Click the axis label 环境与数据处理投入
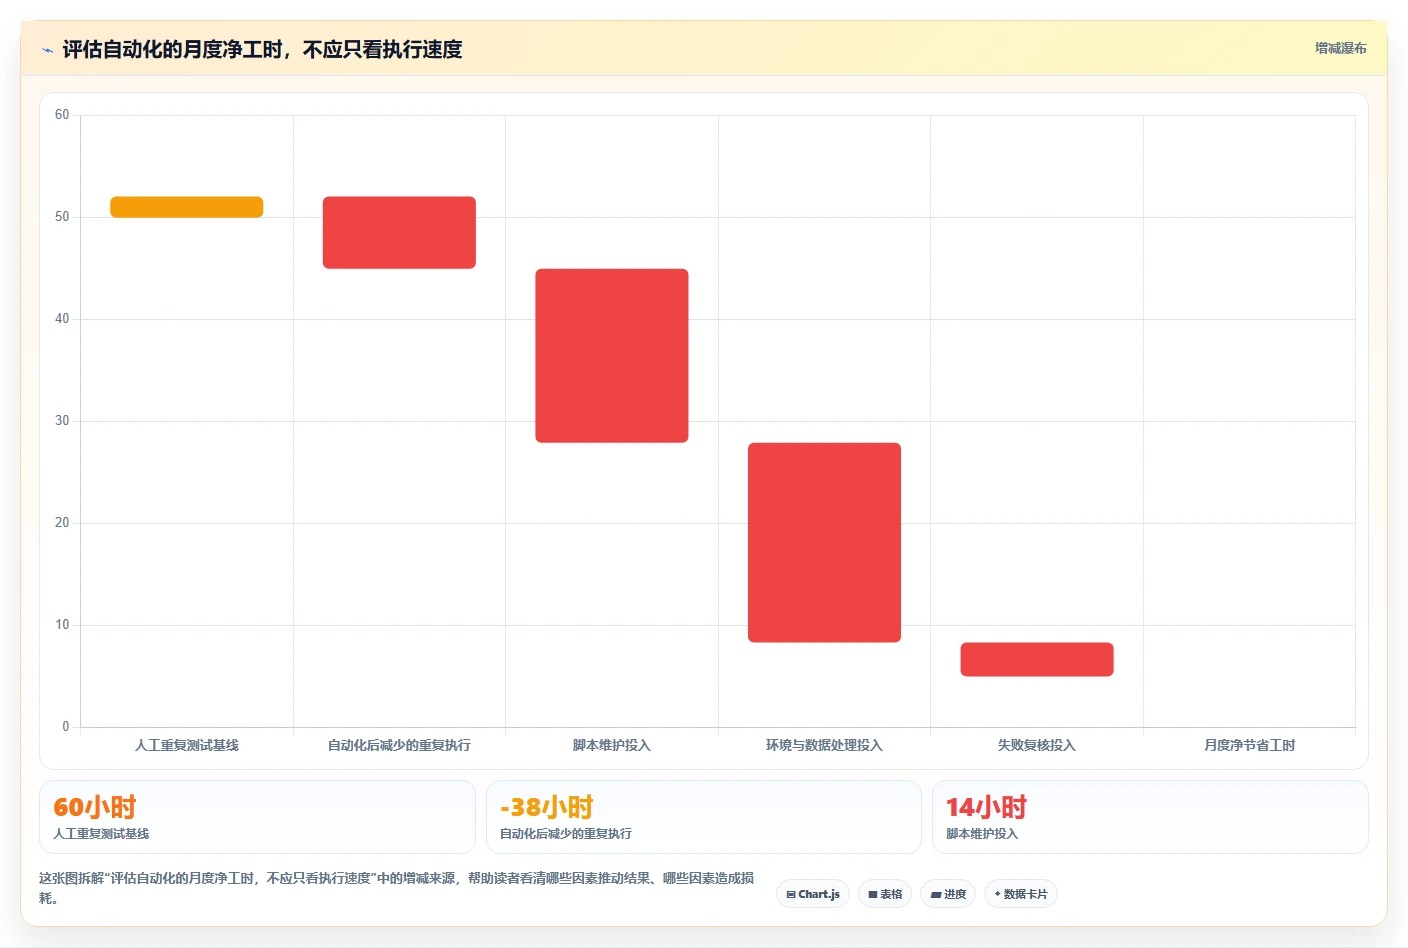Screen dimensions: 1408x948 tap(824, 745)
